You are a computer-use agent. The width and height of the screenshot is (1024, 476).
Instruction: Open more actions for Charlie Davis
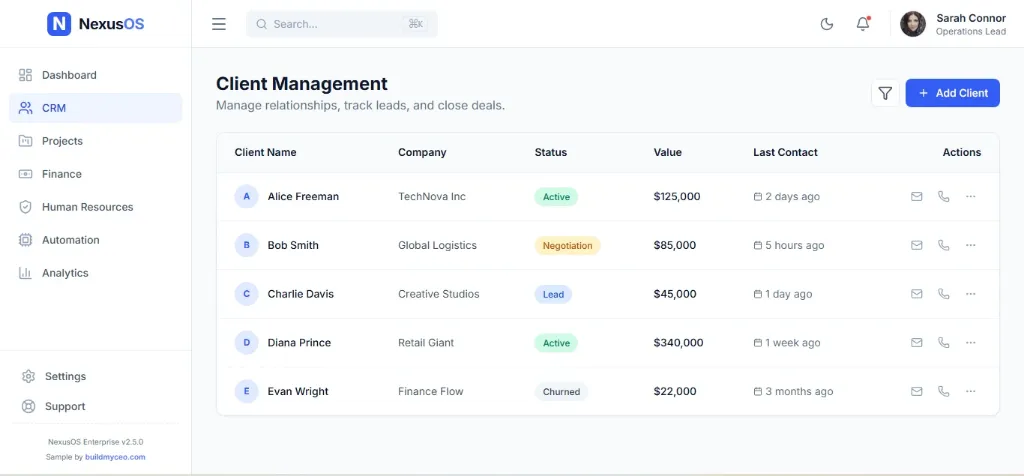coord(970,294)
